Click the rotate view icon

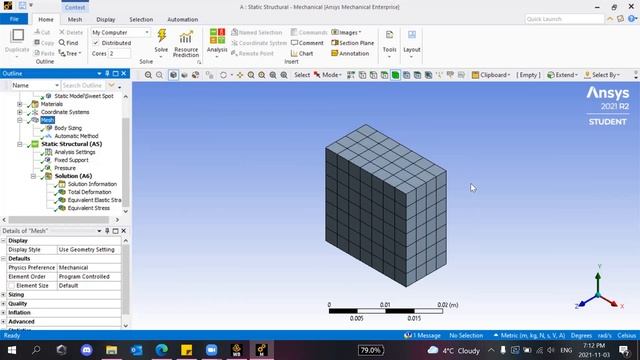[223, 75]
